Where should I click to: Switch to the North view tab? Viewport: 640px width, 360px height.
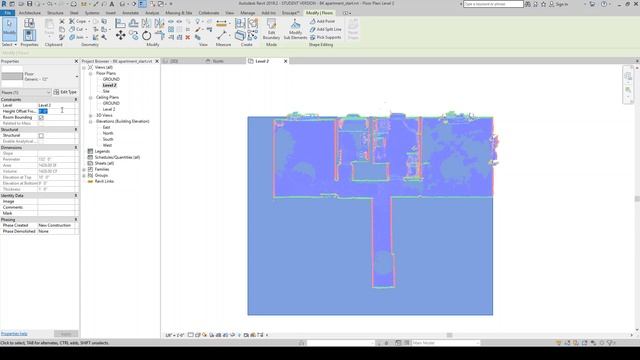pyautogui.click(x=218, y=61)
